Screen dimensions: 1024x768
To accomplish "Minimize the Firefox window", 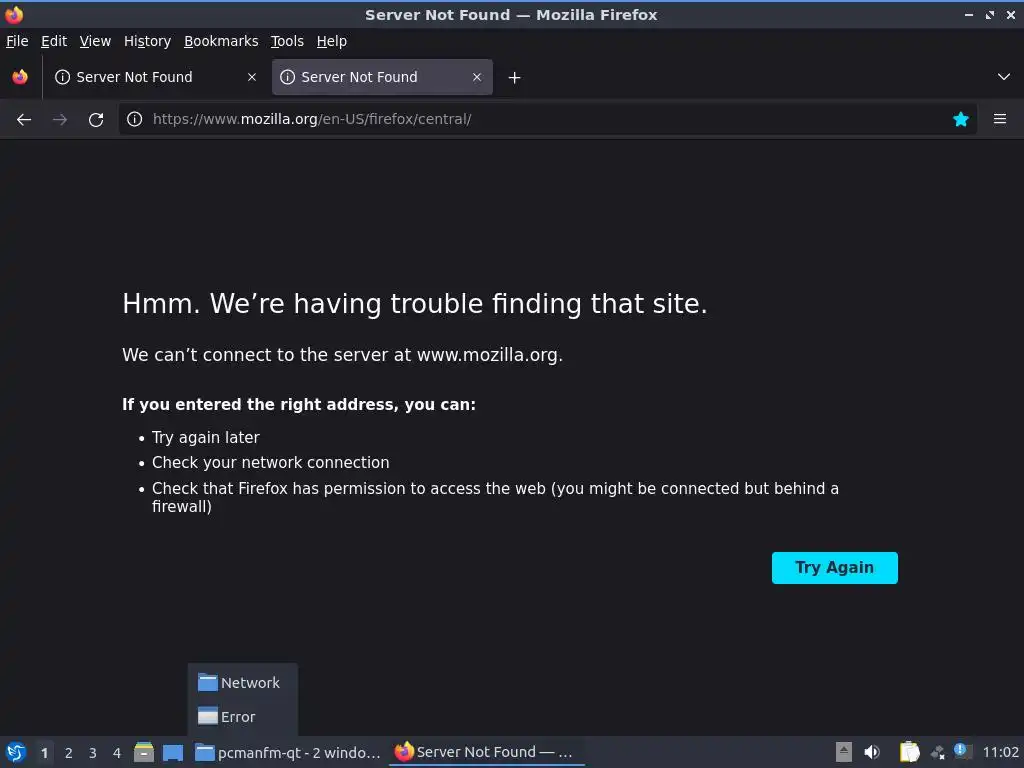I will coord(969,14).
